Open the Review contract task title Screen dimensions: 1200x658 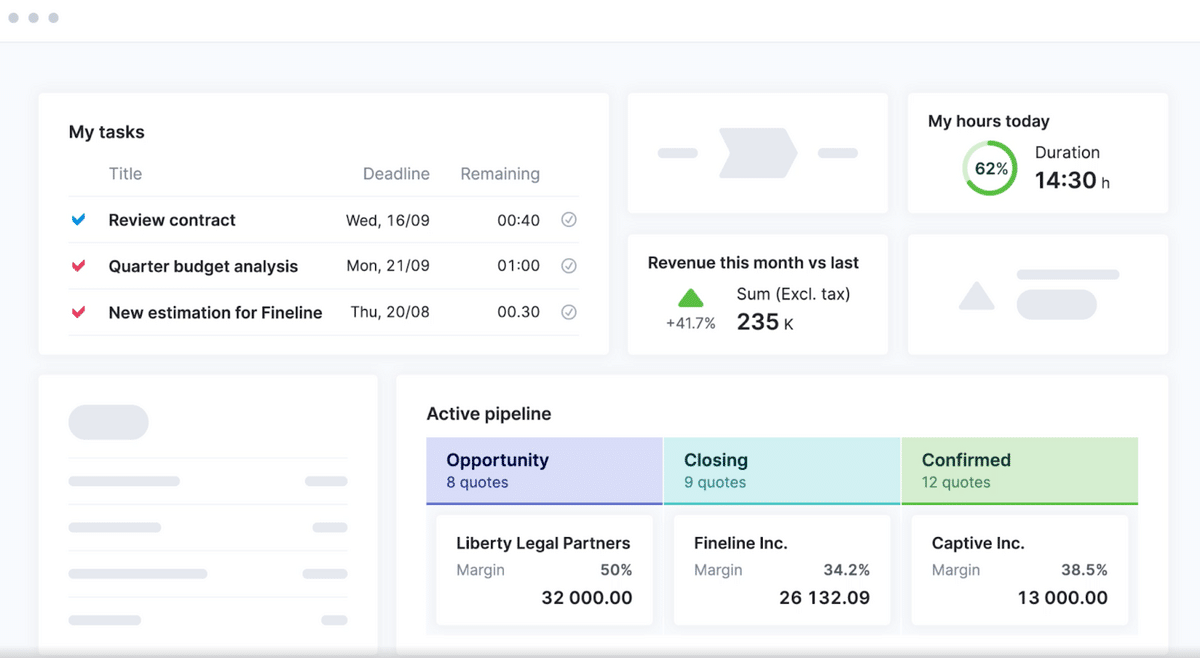(172, 220)
